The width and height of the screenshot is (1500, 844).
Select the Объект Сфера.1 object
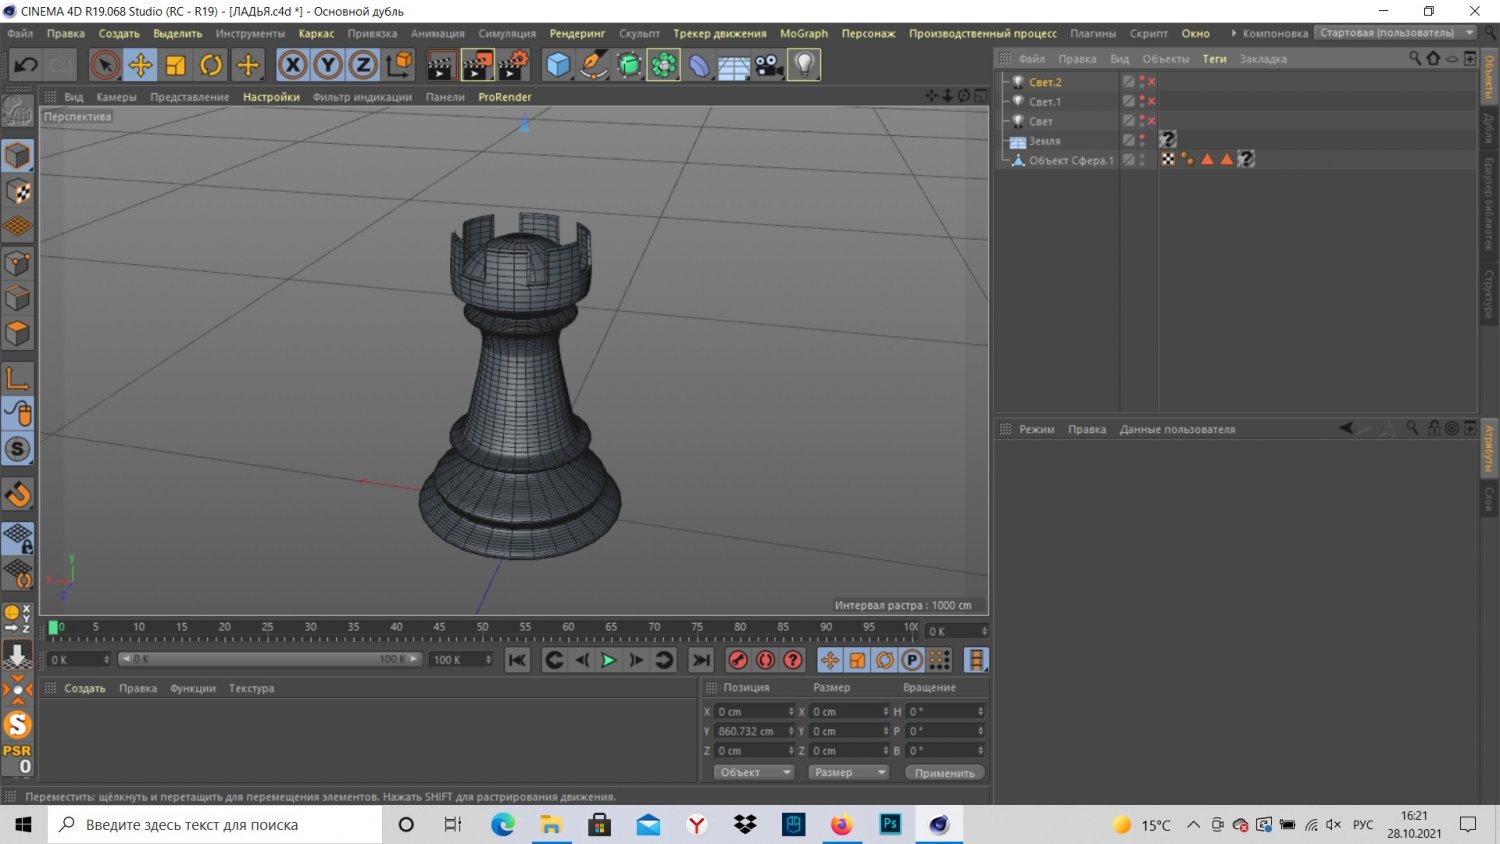pos(1071,160)
